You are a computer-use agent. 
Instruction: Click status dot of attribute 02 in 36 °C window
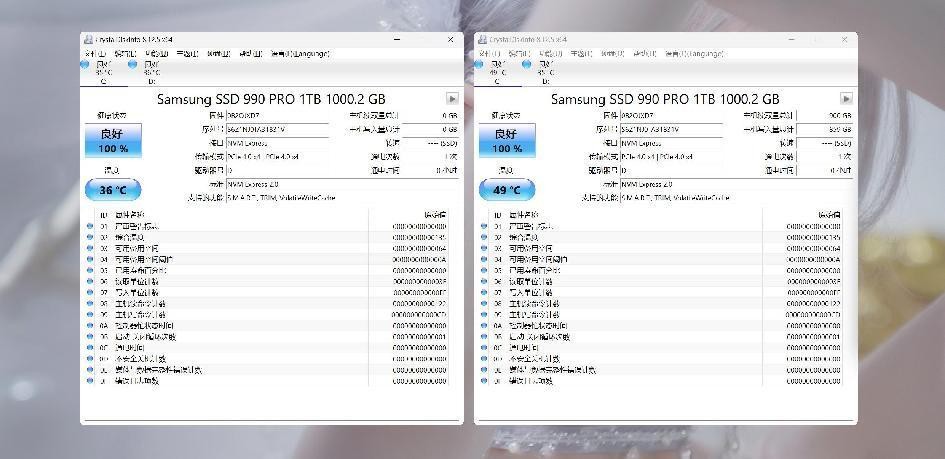coord(90,237)
